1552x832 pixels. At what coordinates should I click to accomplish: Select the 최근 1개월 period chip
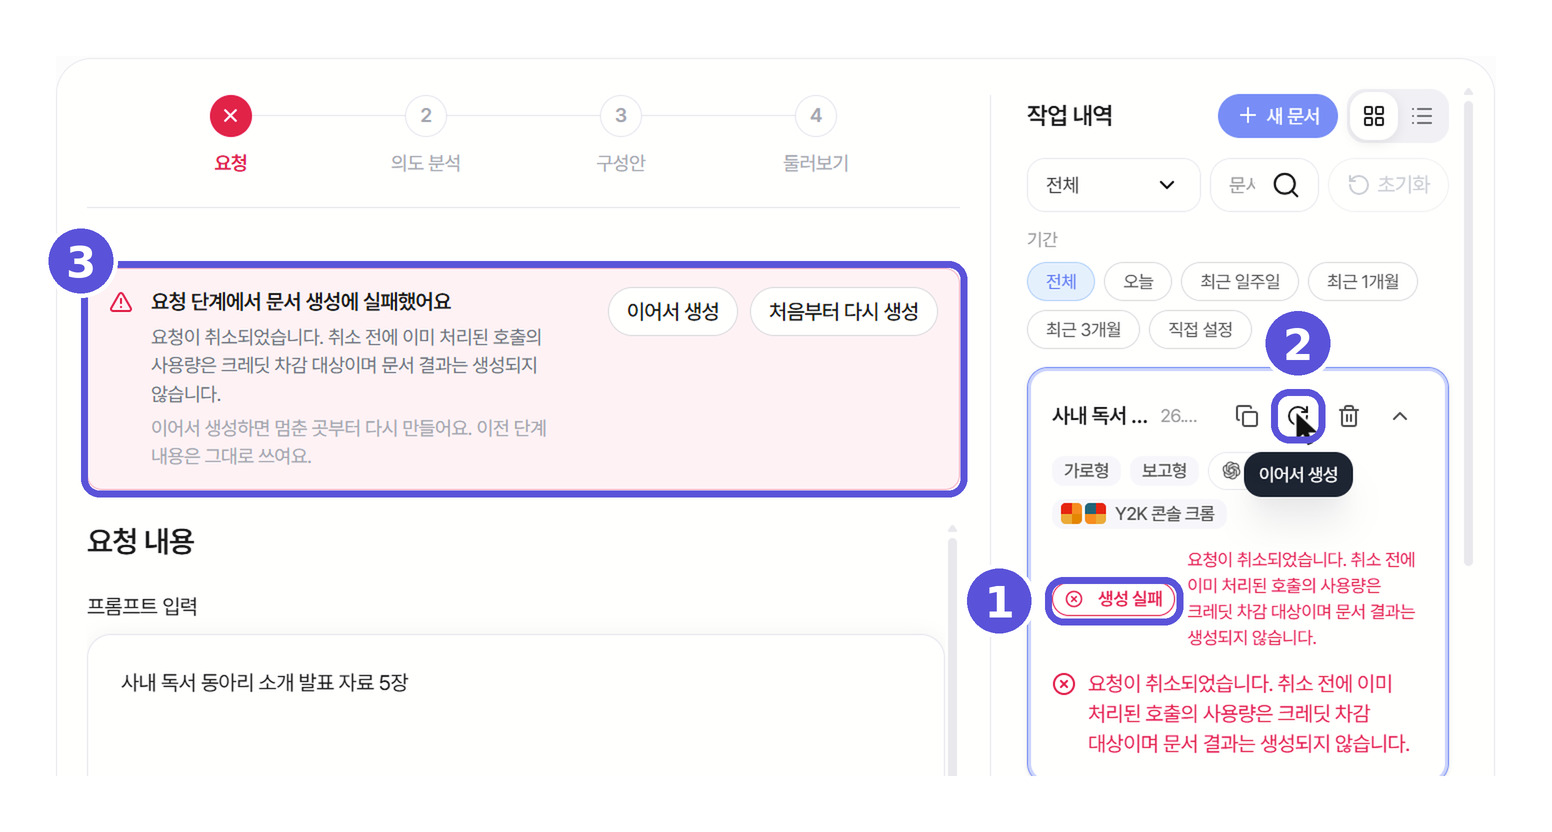click(x=1362, y=282)
